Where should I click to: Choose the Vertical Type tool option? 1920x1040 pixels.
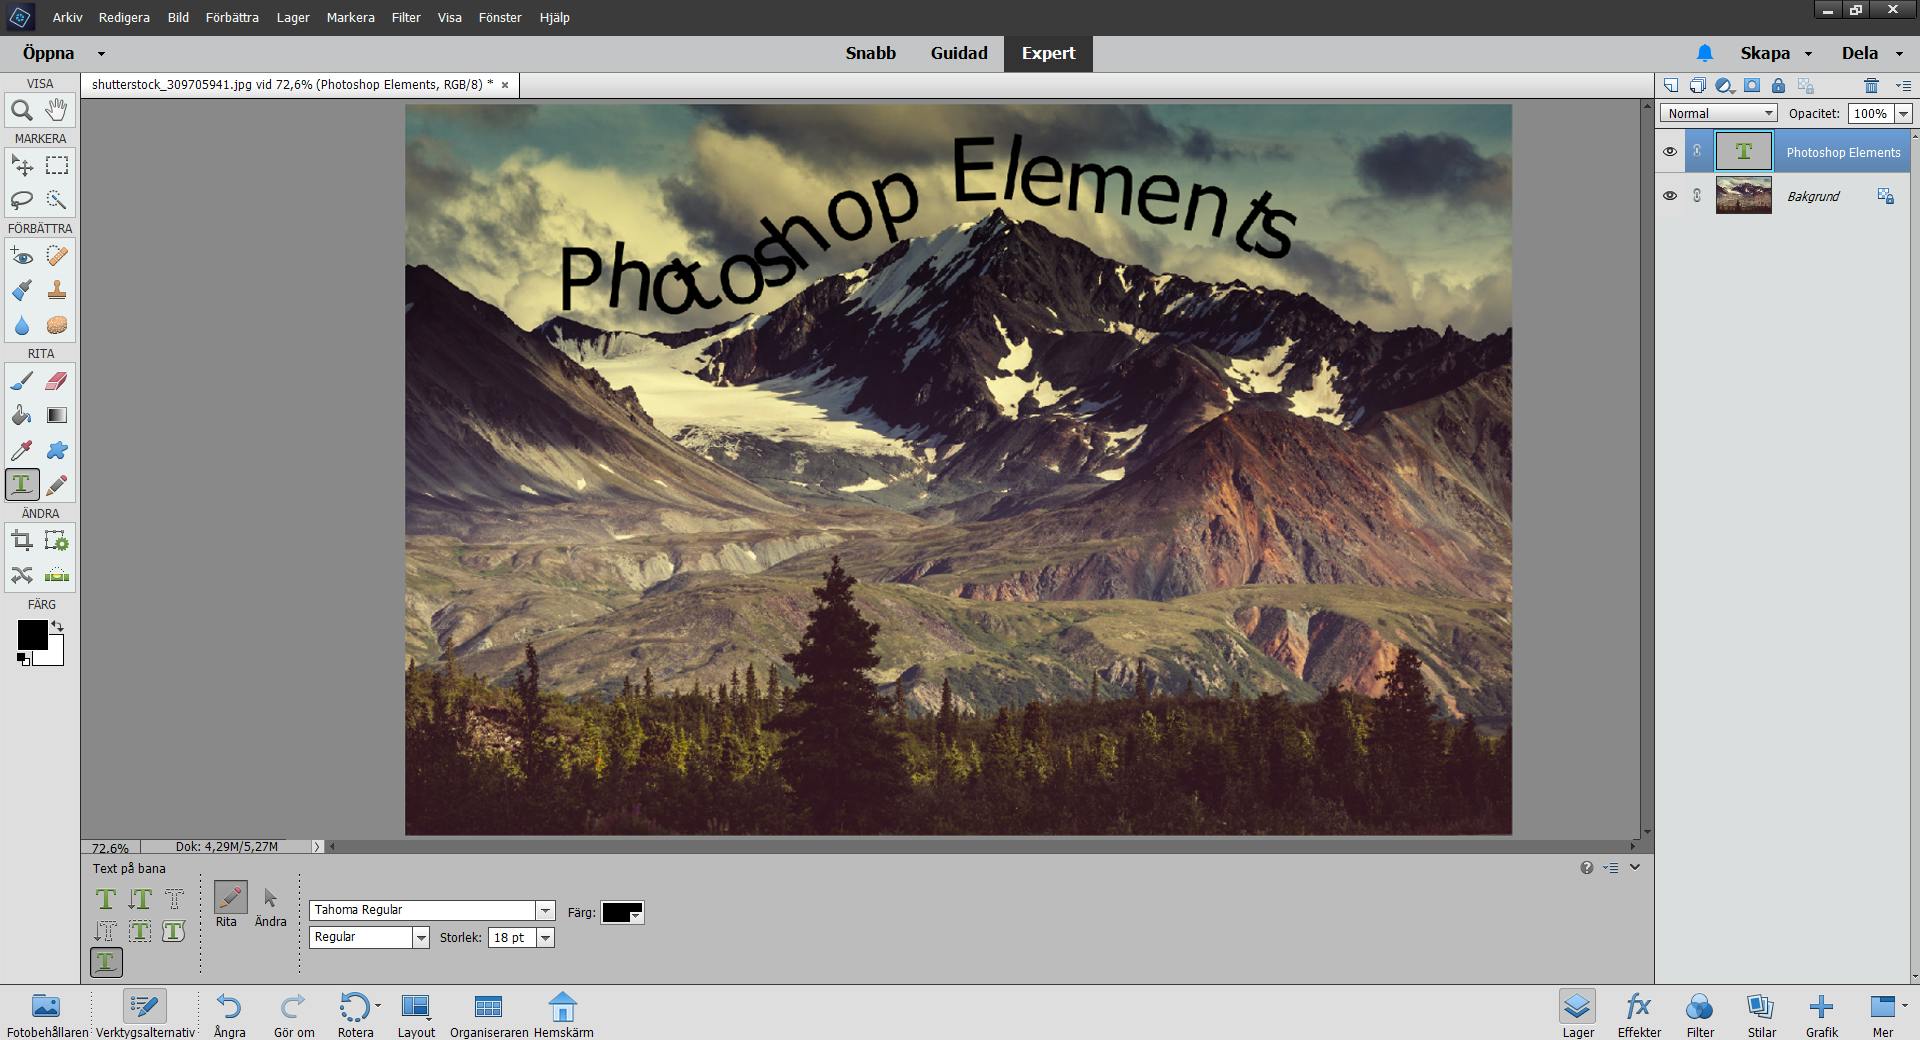point(140,899)
